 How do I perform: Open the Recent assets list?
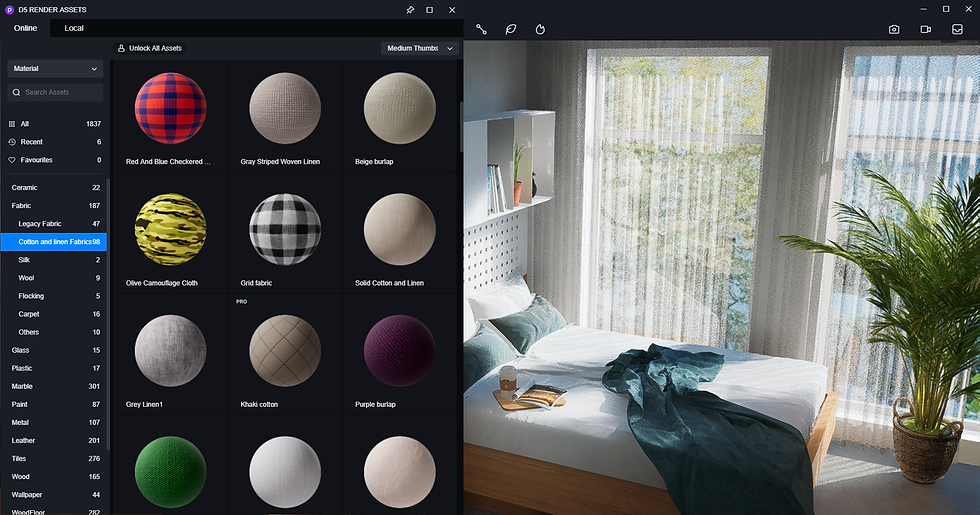54,142
